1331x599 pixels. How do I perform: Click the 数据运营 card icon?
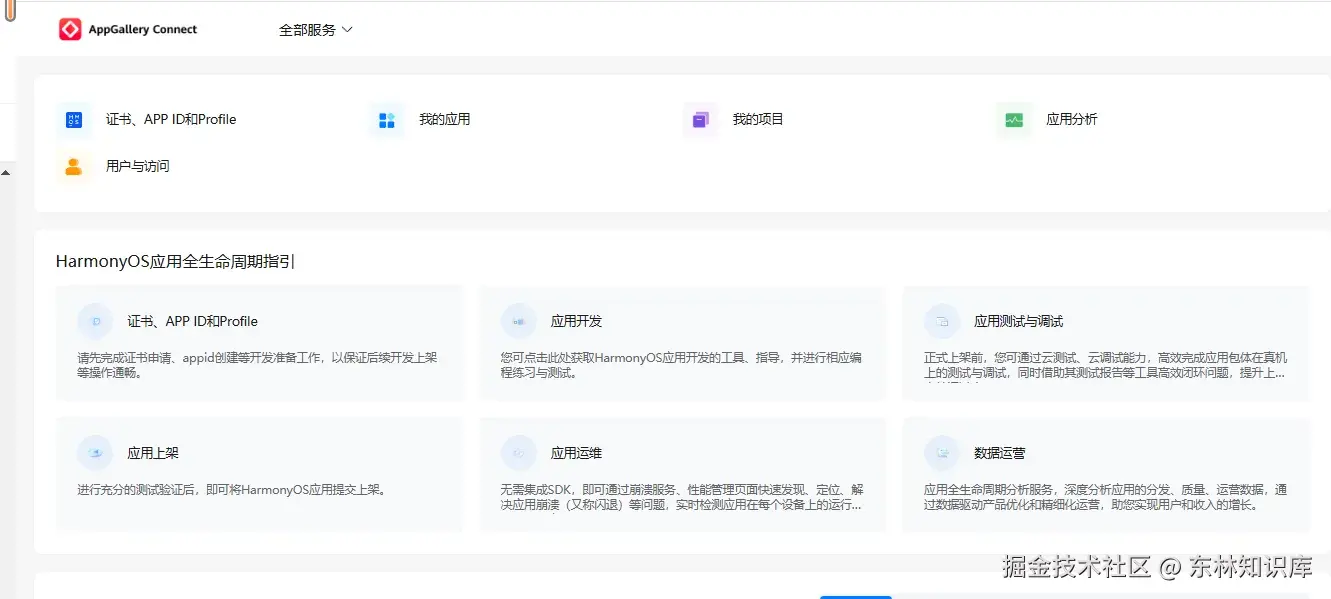click(942, 453)
